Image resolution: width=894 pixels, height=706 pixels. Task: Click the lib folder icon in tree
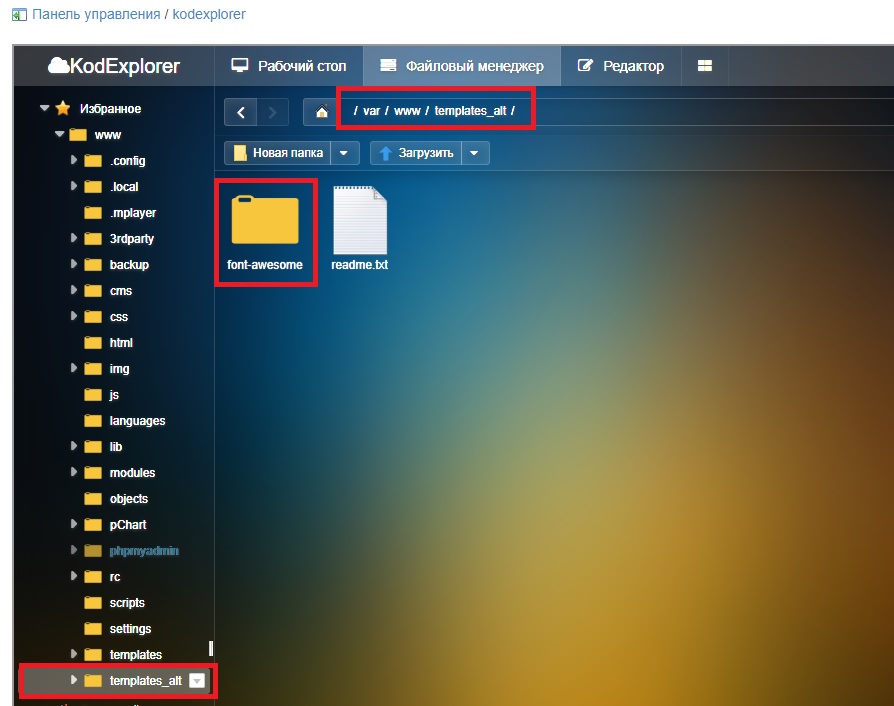pos(93,447)
